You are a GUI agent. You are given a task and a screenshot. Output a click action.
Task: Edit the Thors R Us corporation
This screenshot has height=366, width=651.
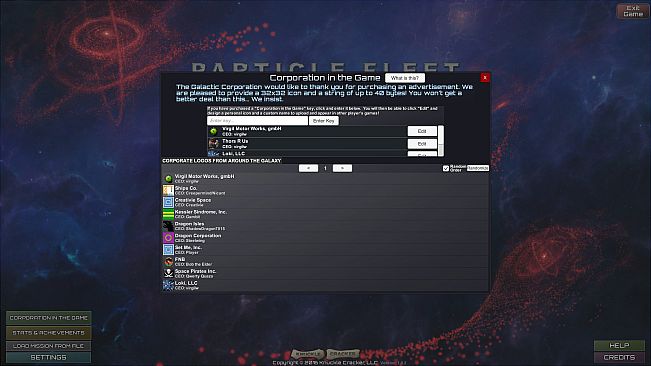[422, 144]
